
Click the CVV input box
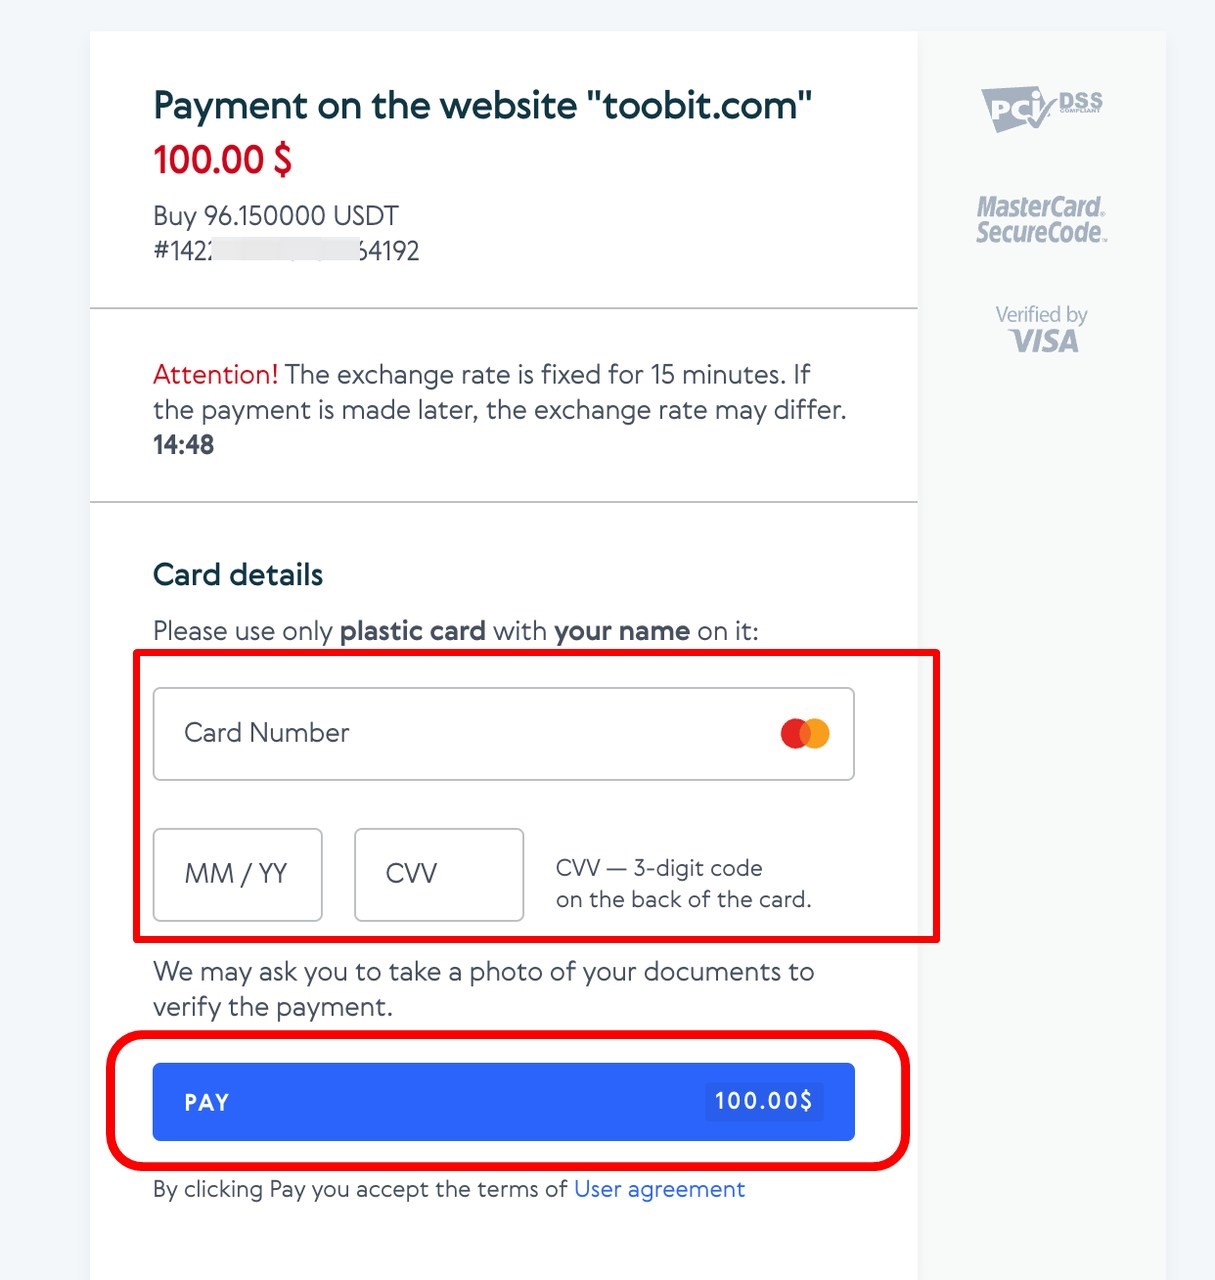coord(438,874)
